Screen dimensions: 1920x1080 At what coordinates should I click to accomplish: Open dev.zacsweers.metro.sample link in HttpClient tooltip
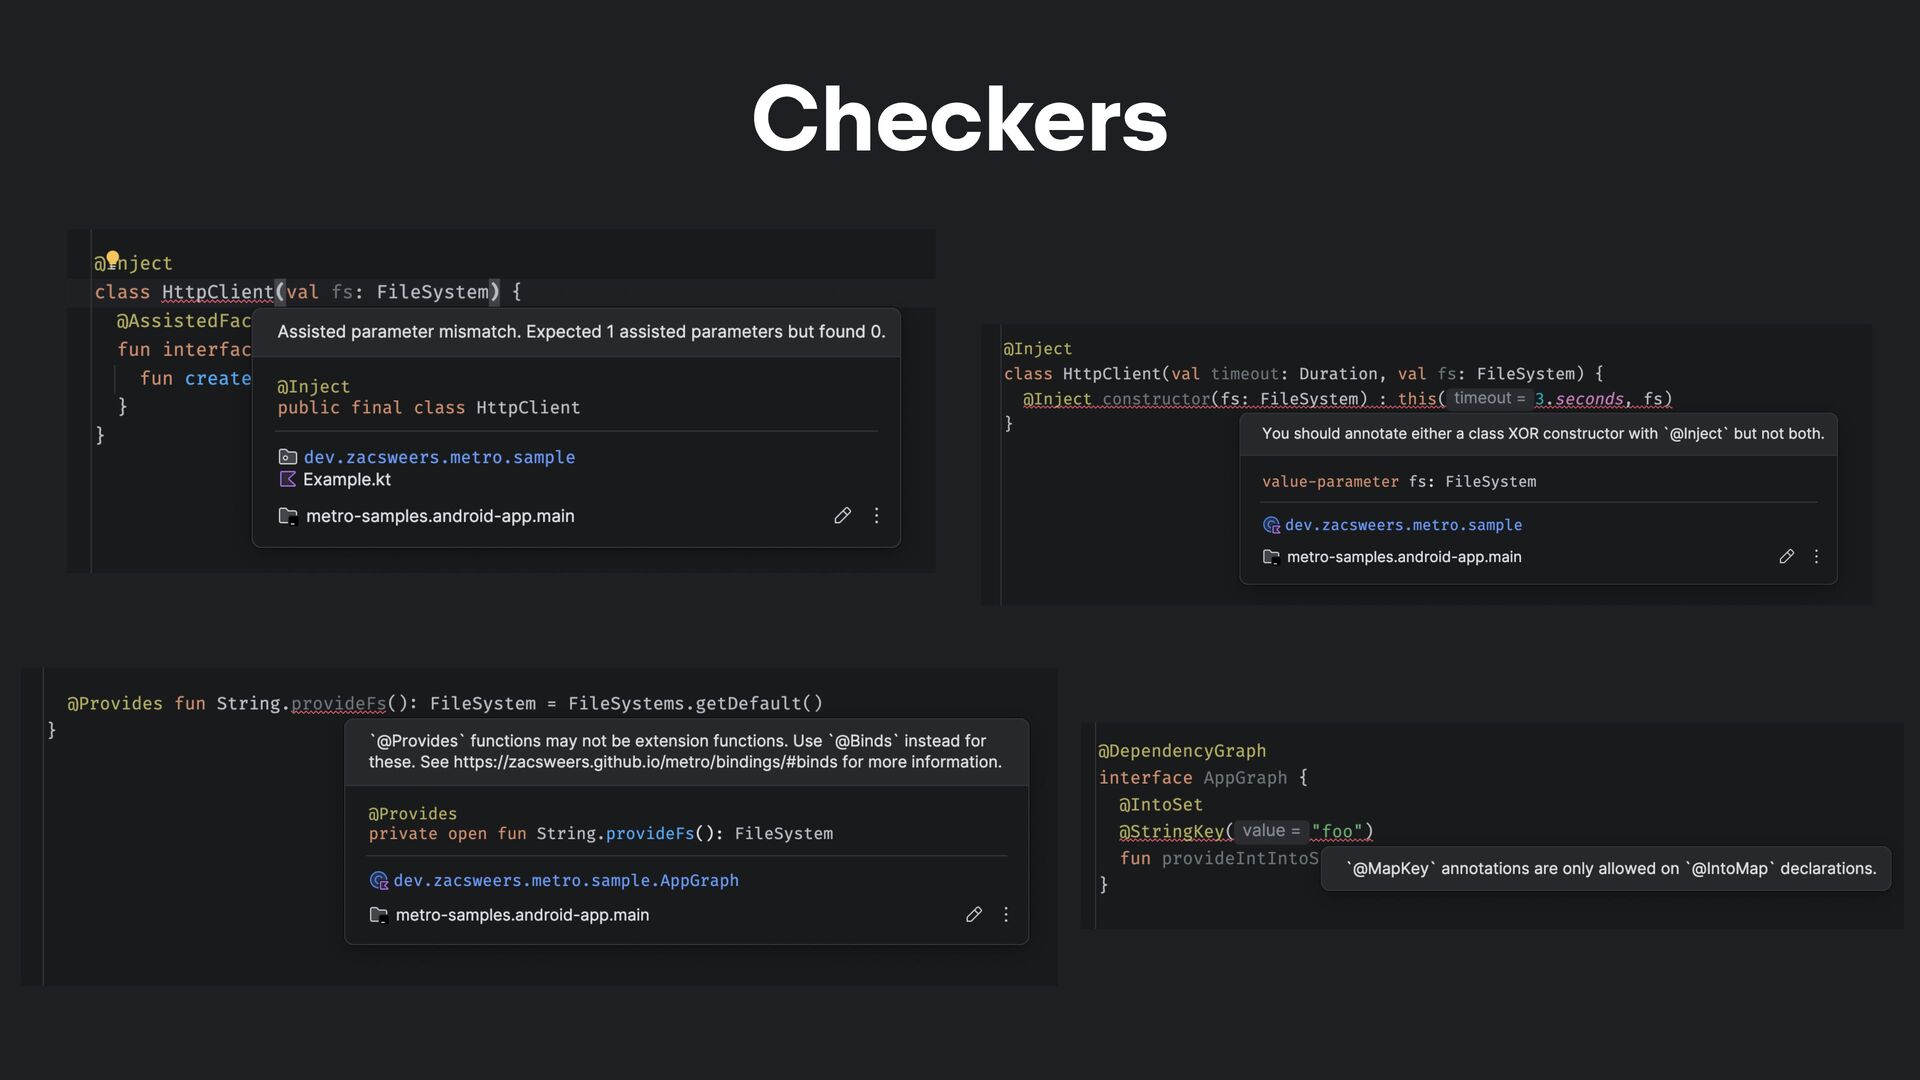click(439, 457)
